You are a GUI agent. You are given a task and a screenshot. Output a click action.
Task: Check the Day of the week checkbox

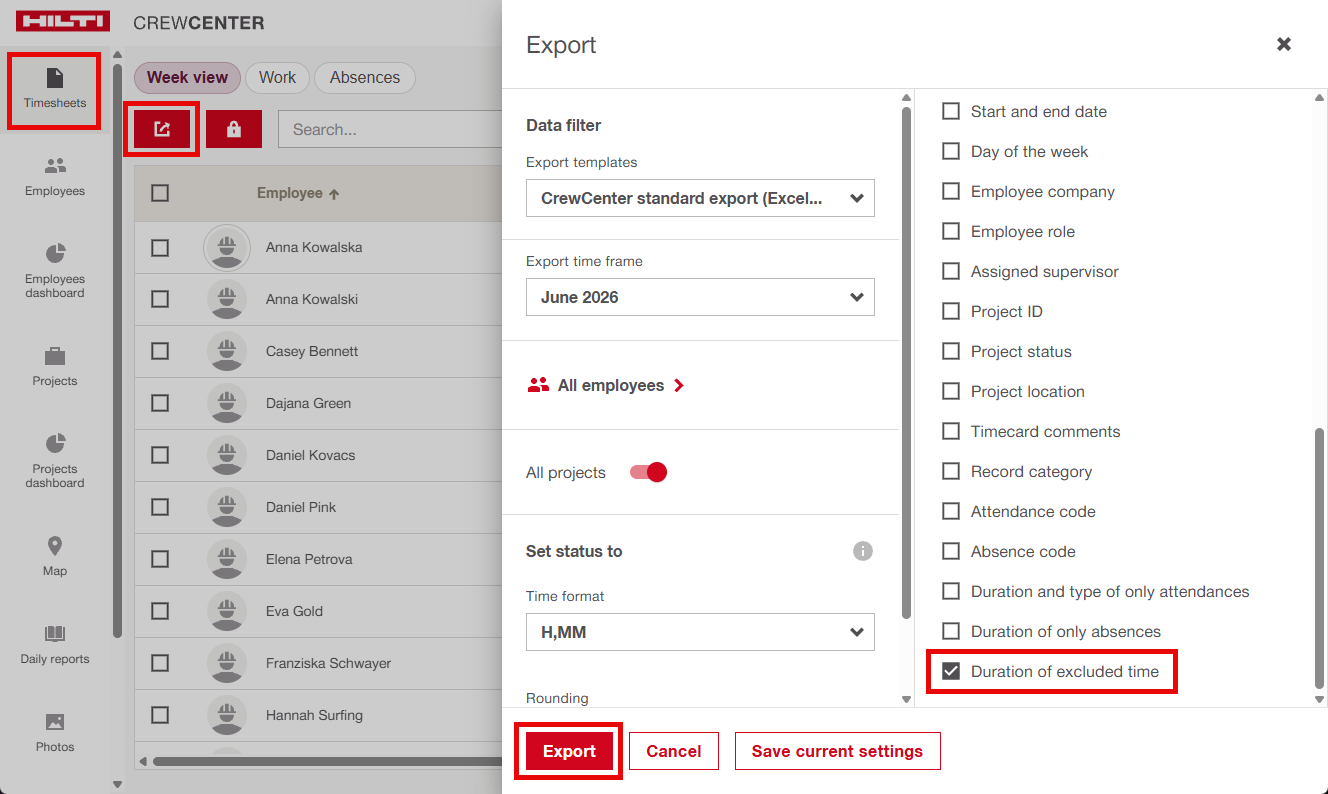pos(951,151)
